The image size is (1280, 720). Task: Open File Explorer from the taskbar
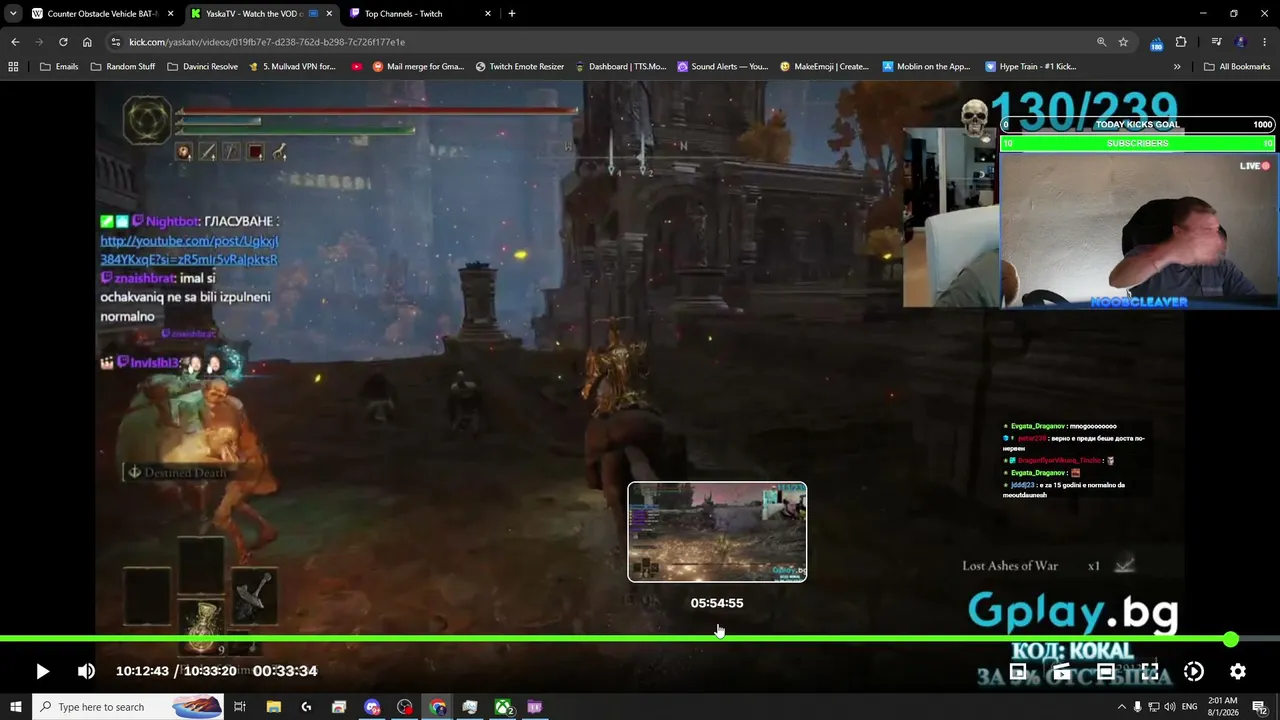click(x=273, y=707)
